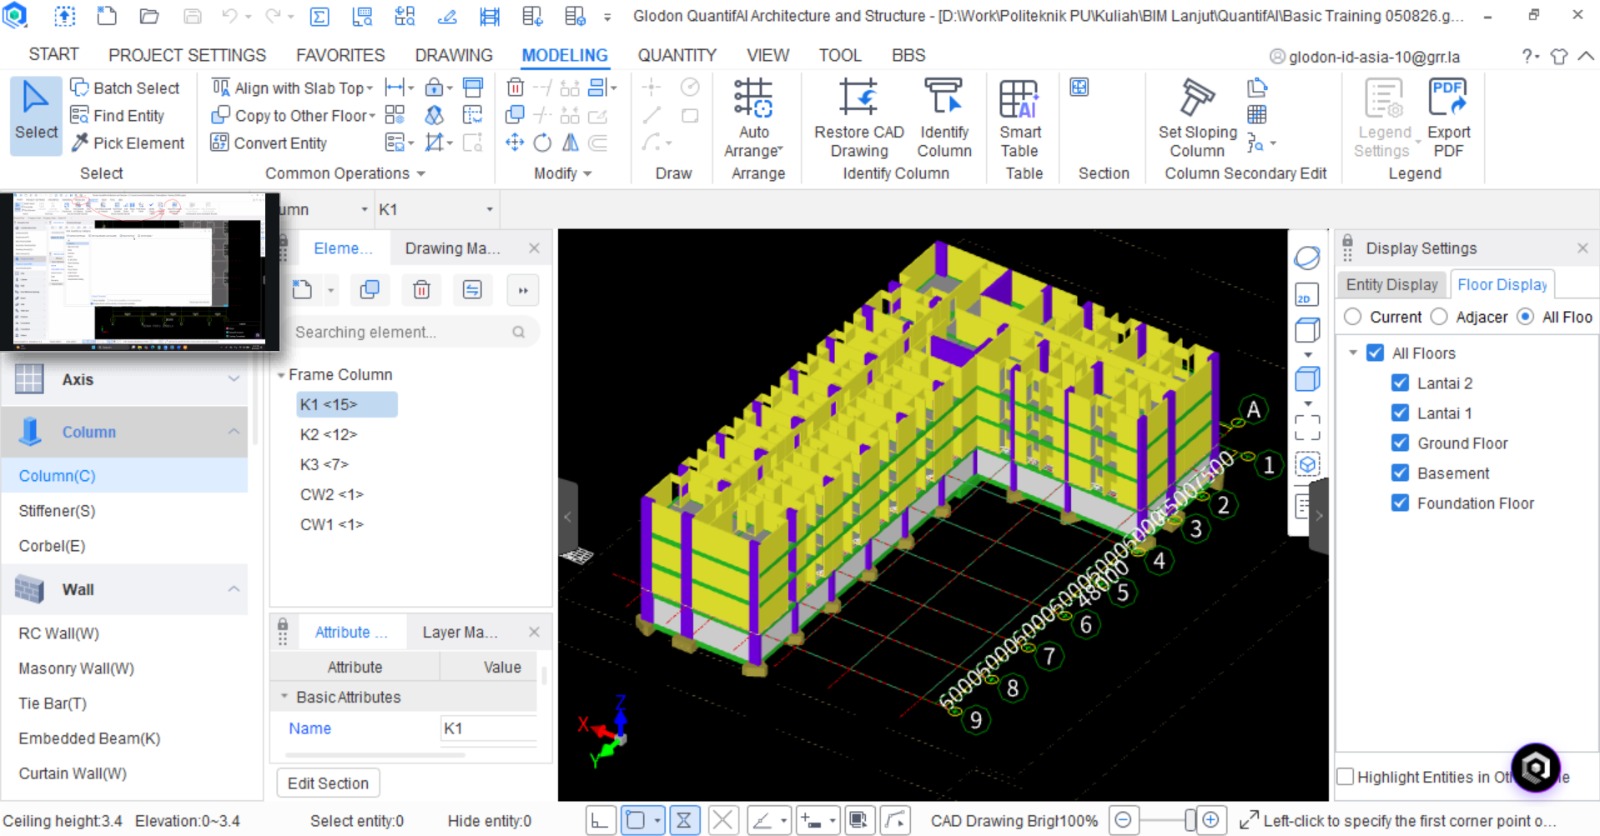Open the BBS ribbon tab
The image size is (1600, 836).
click(x=908, y=55)
